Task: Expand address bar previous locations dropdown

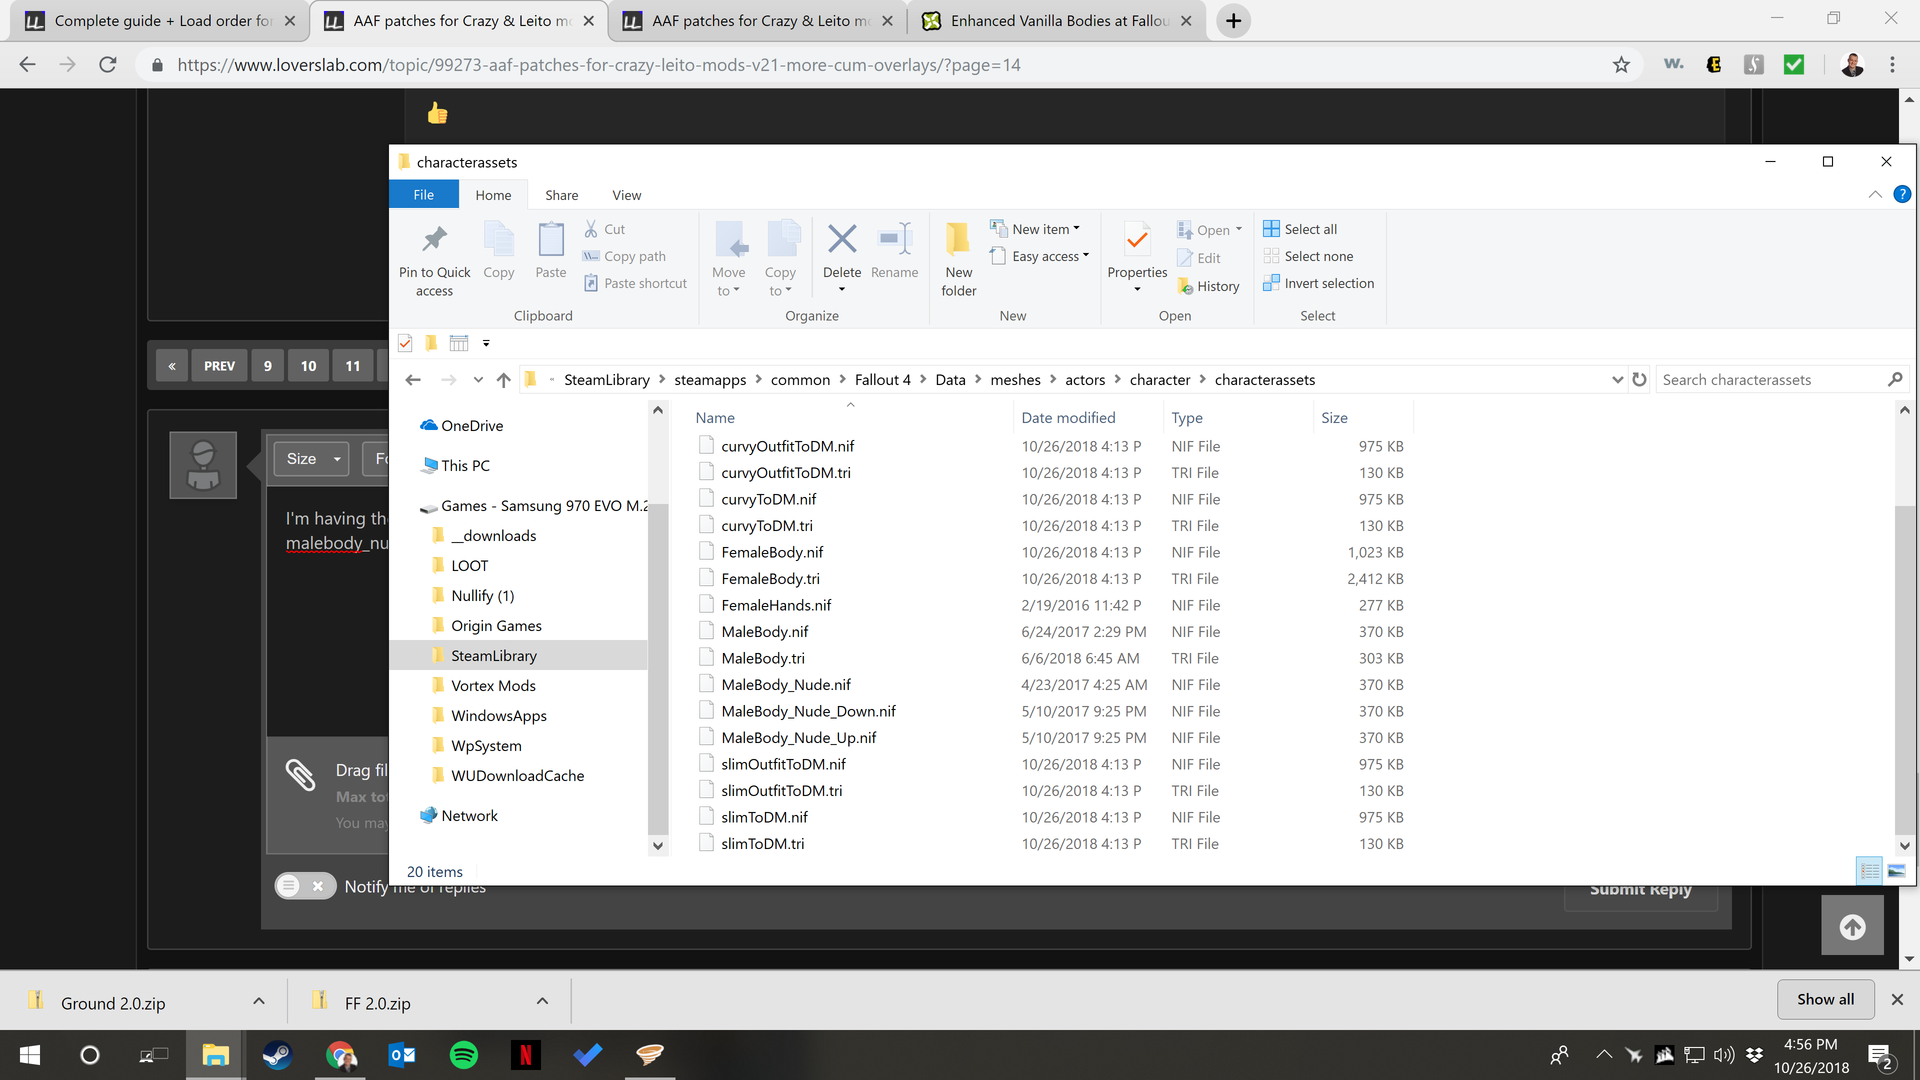Action: click(1617, 380)
